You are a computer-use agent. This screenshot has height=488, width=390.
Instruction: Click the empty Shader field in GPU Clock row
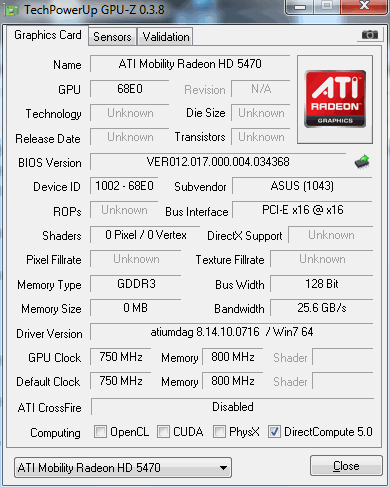[343, 357]
